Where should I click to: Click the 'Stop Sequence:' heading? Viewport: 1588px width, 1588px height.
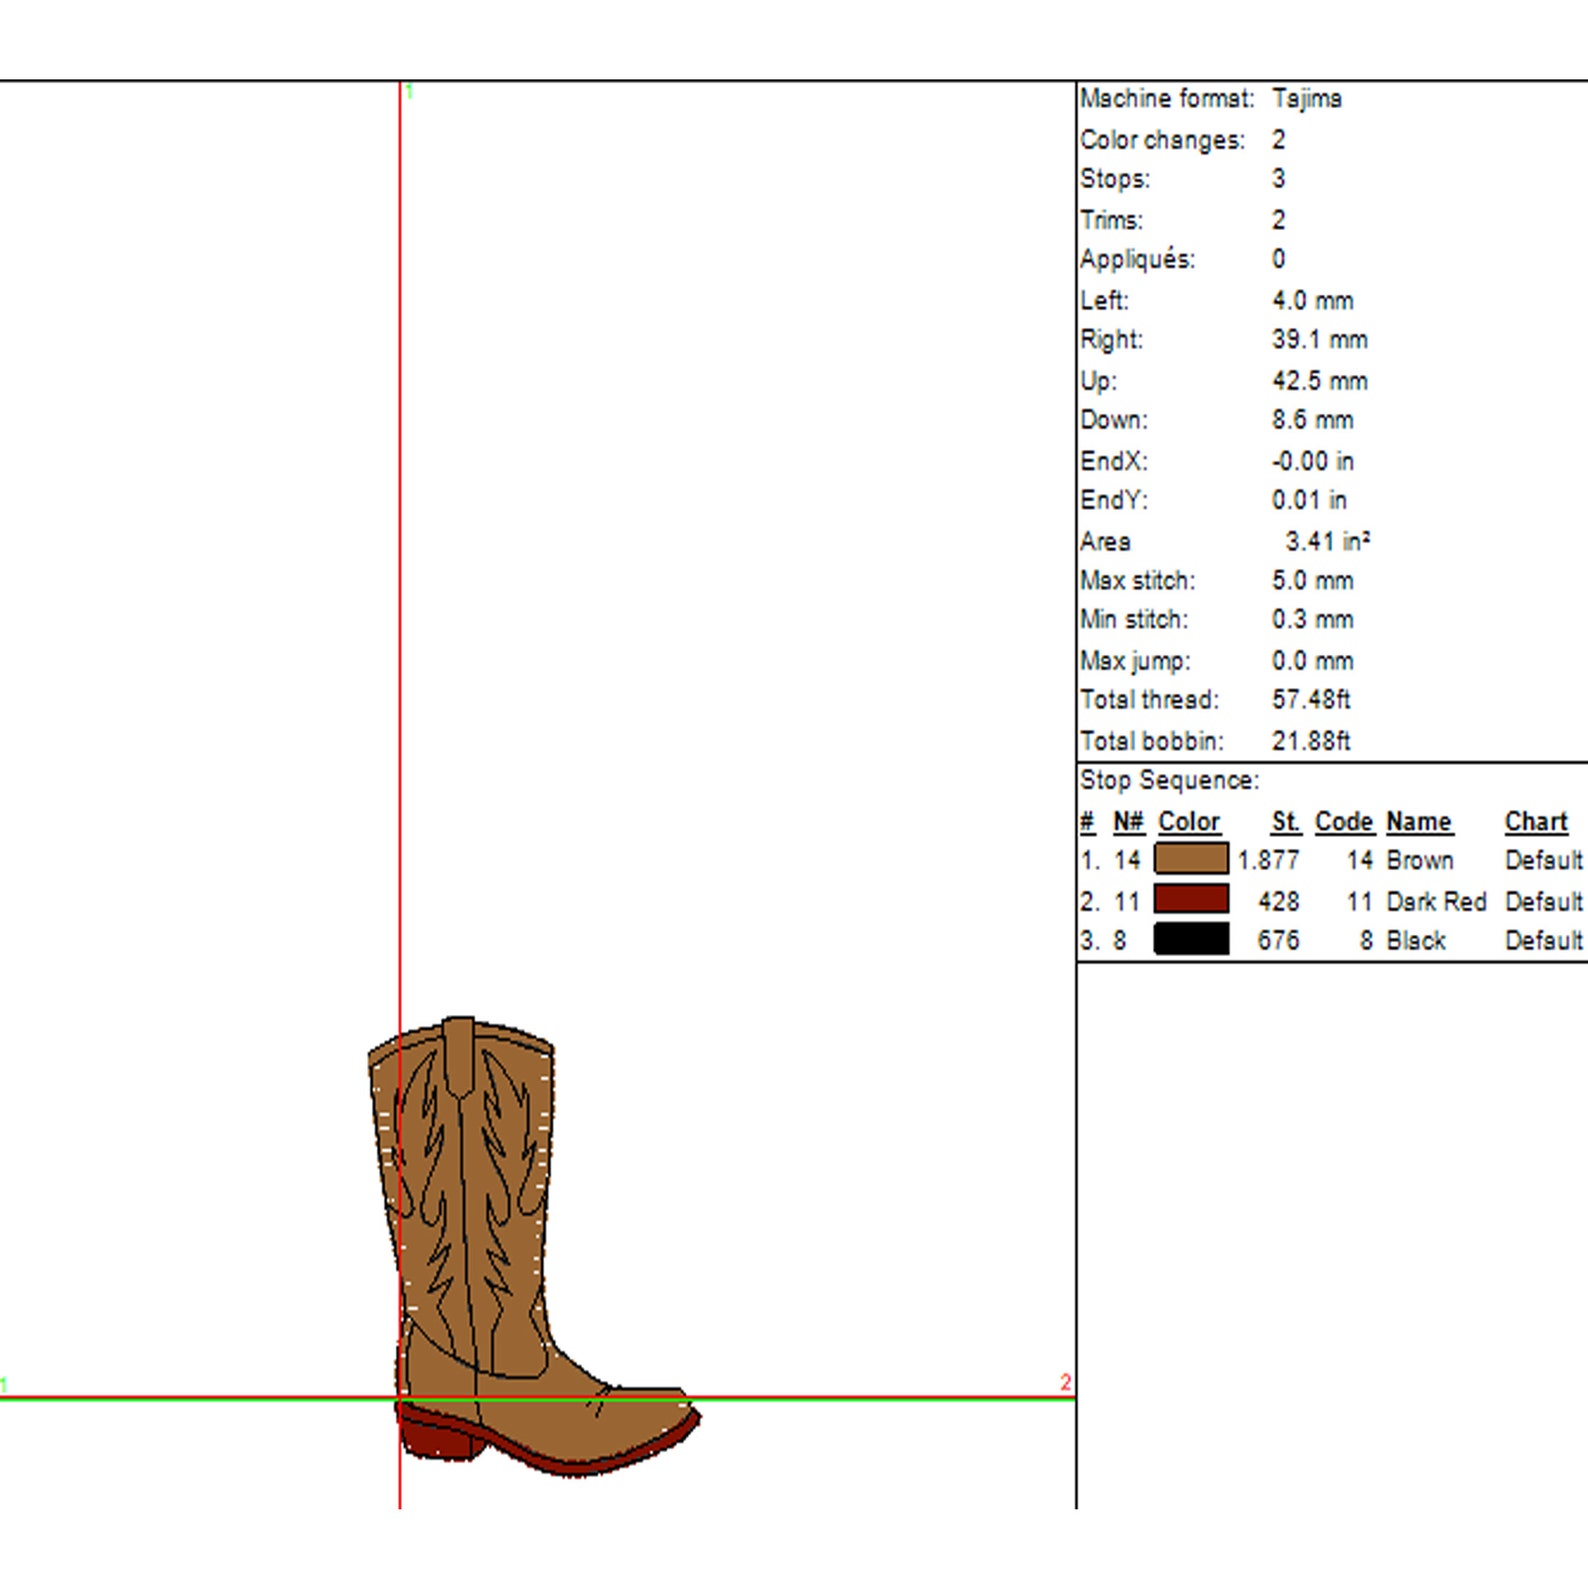(1170, 780)
